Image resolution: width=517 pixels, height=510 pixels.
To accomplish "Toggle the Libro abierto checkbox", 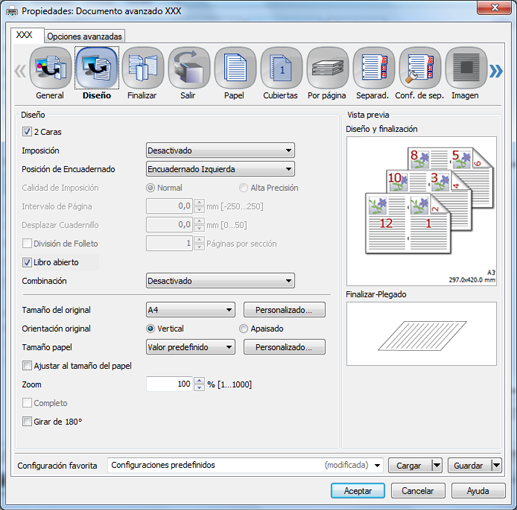I will click(27, 262).
